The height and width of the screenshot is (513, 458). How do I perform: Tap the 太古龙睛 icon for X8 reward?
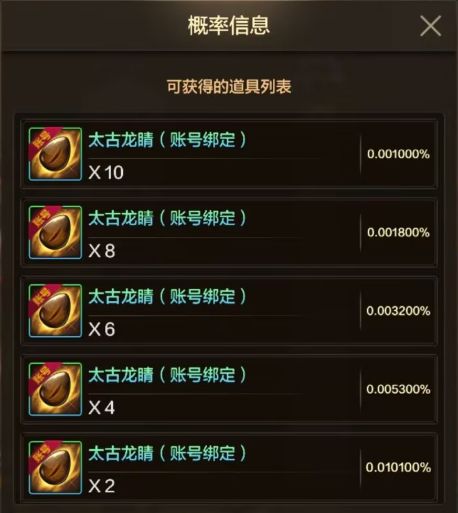pos(55,233)
